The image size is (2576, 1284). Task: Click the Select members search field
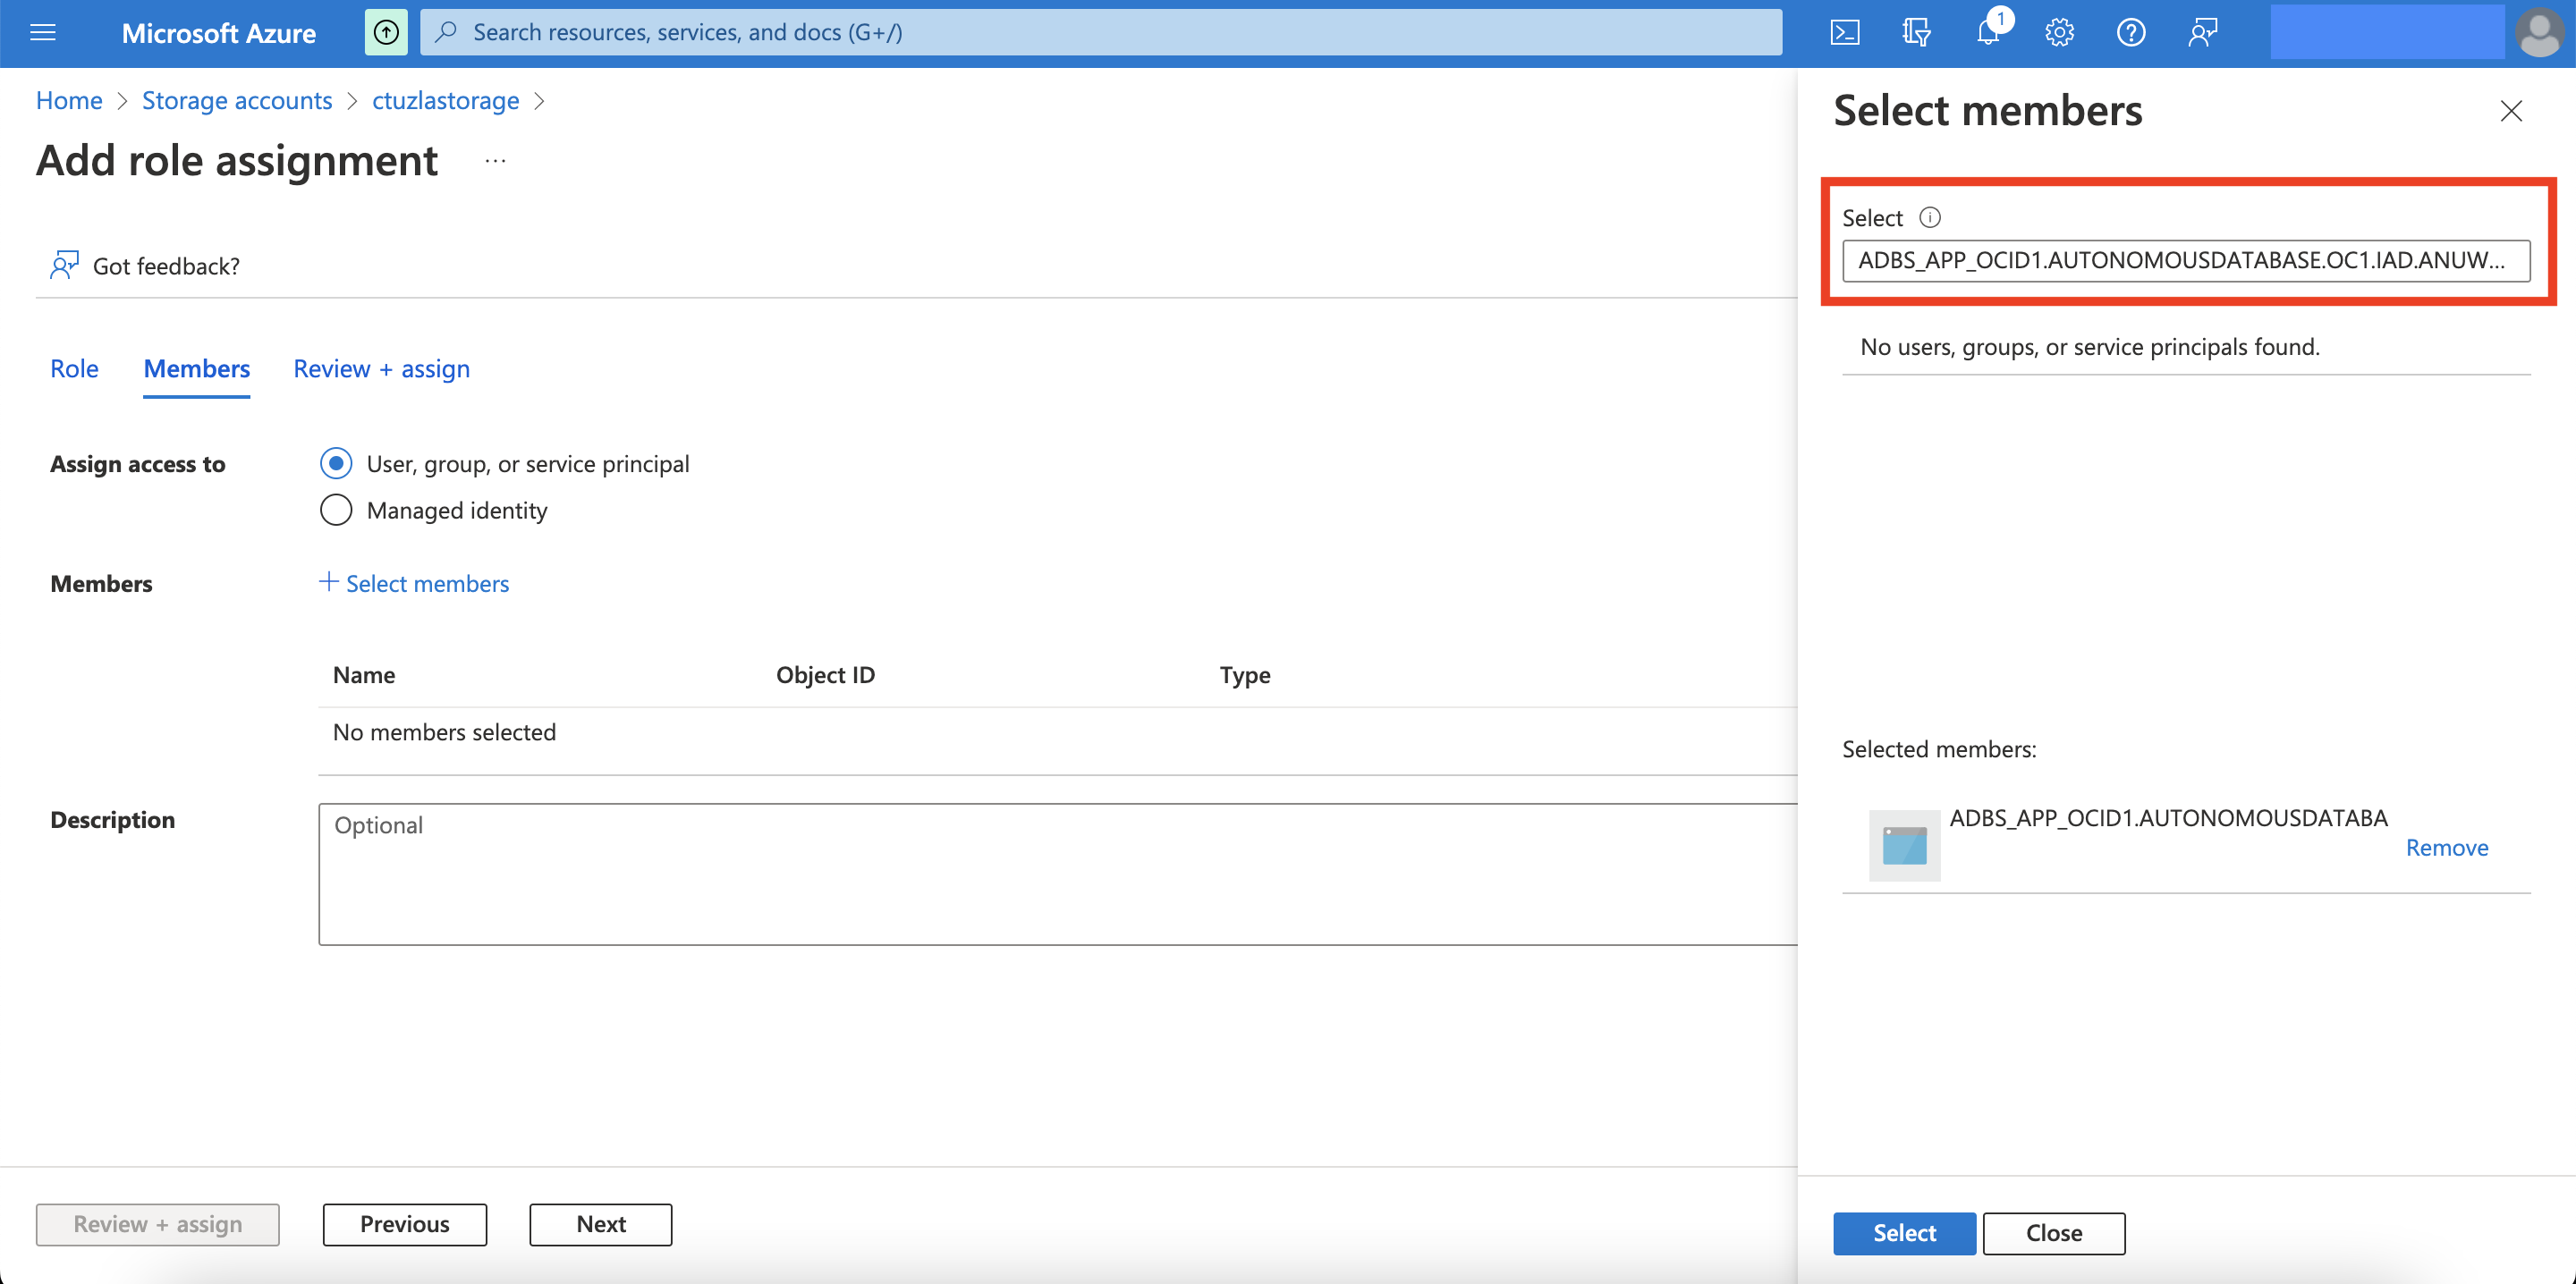click(2185, 260)
